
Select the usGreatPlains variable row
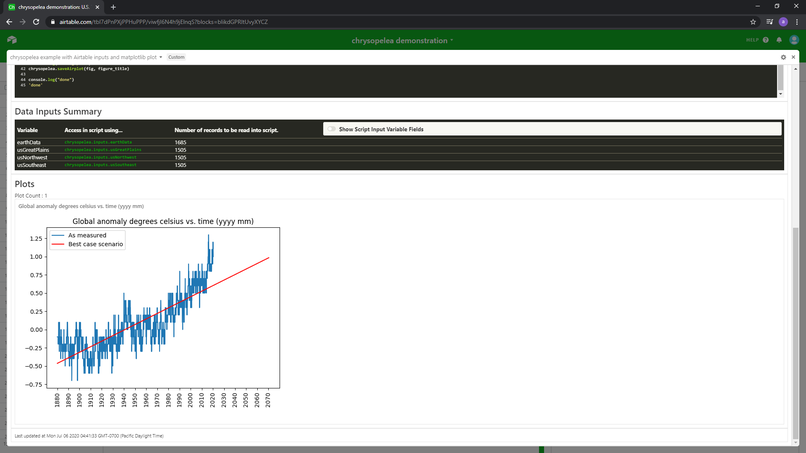tap(399, 150)
